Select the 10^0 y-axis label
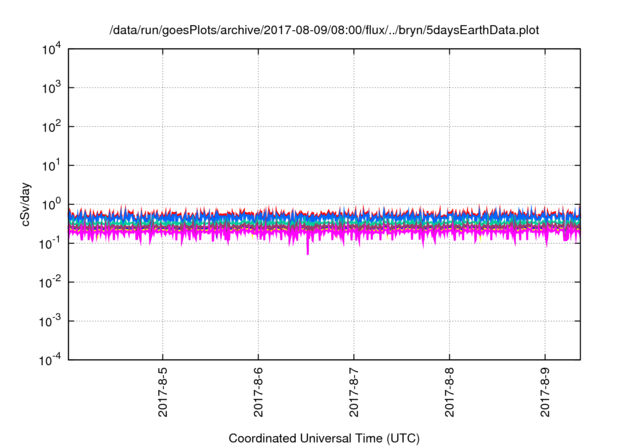The image size is (640, 448). (x=51, y=204)
